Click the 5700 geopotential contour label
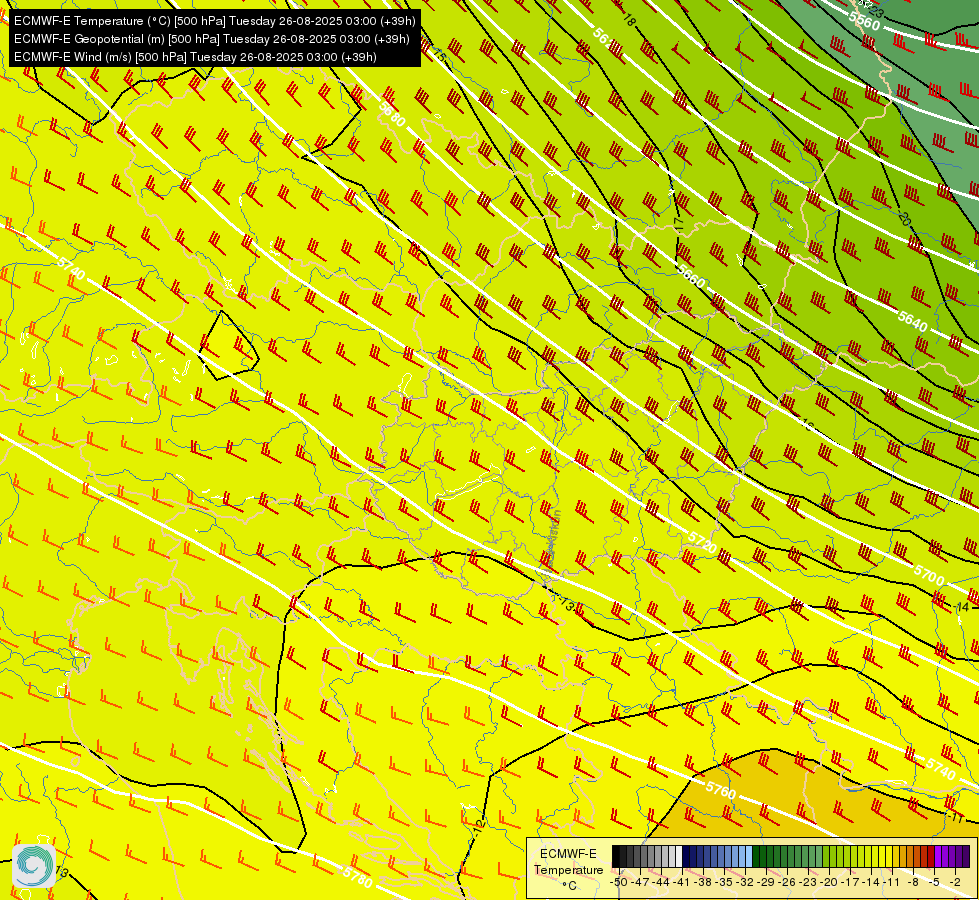Image resolution: width=979 pixels, height=900 pixels. pos(928,574)
